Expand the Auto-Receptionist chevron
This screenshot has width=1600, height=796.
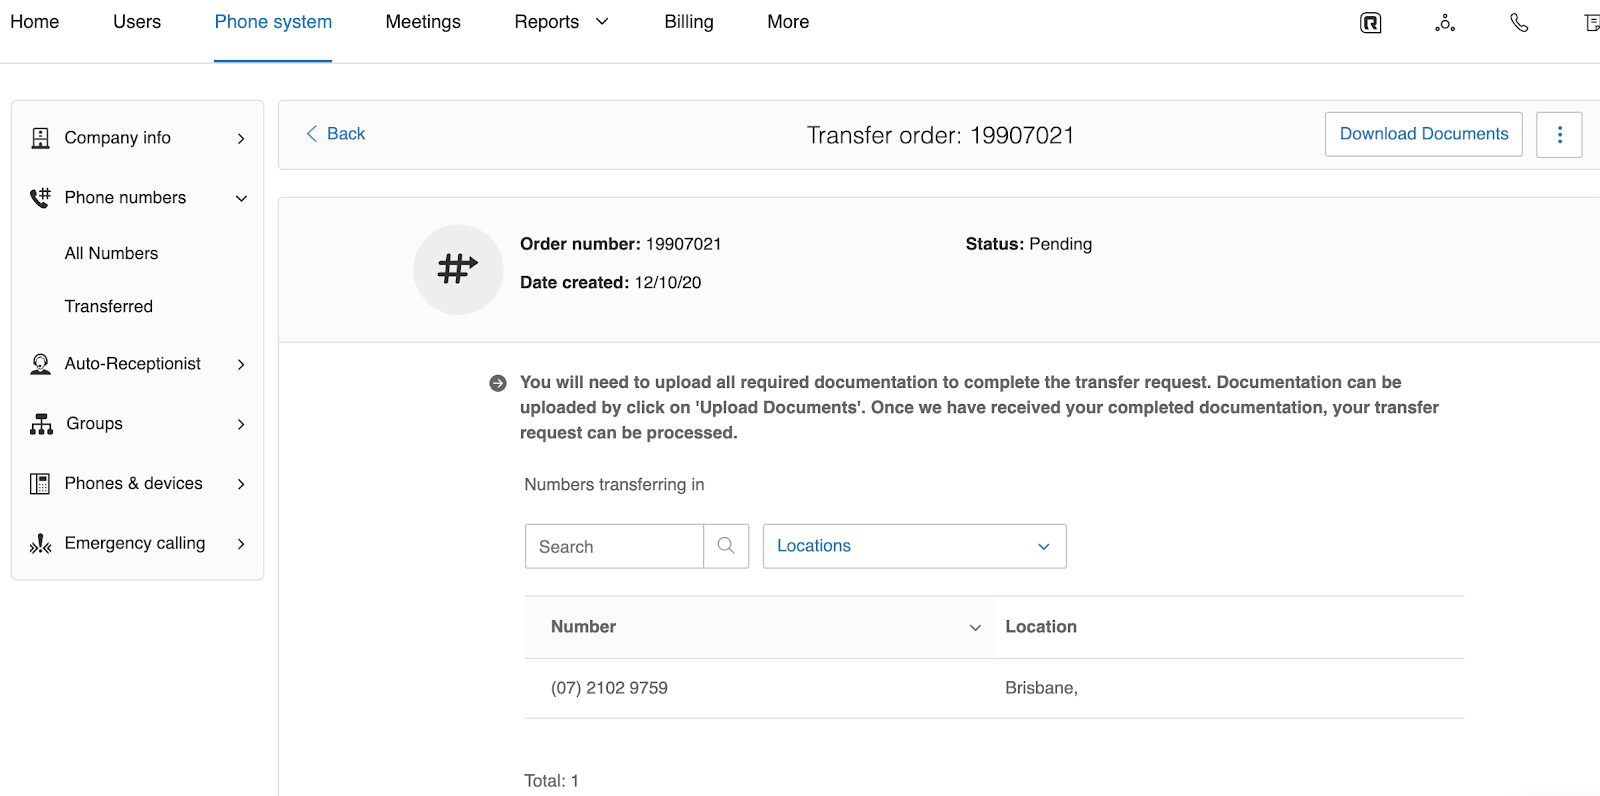coord(241,365)
